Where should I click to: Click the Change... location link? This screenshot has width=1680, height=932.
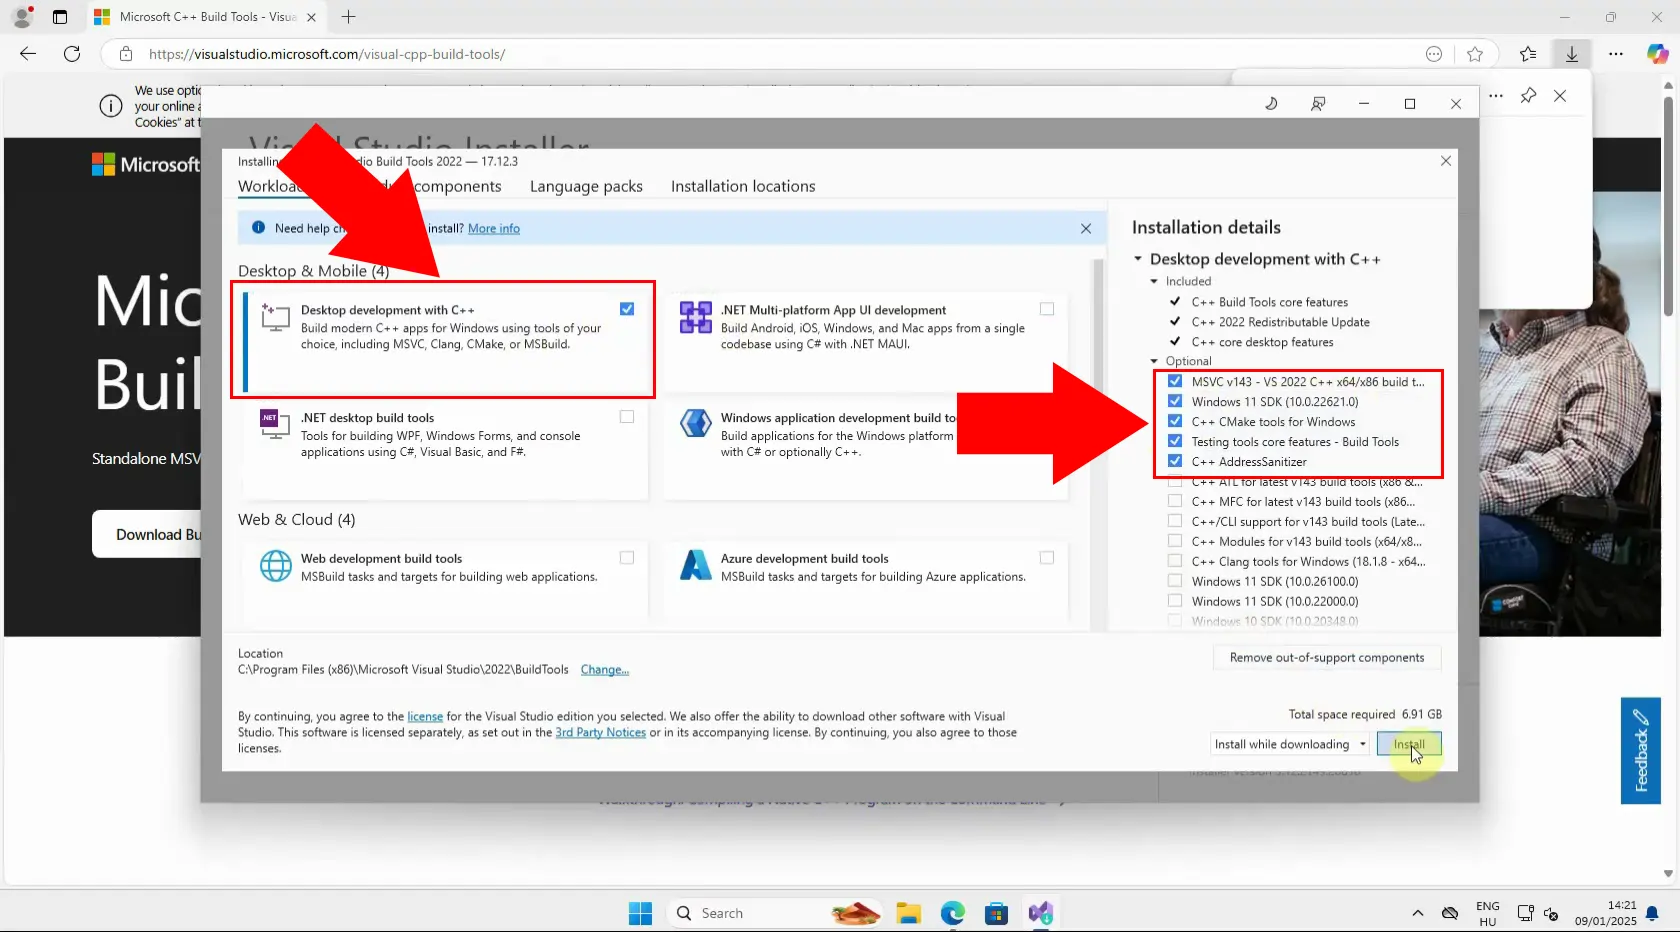click(605, 670)
